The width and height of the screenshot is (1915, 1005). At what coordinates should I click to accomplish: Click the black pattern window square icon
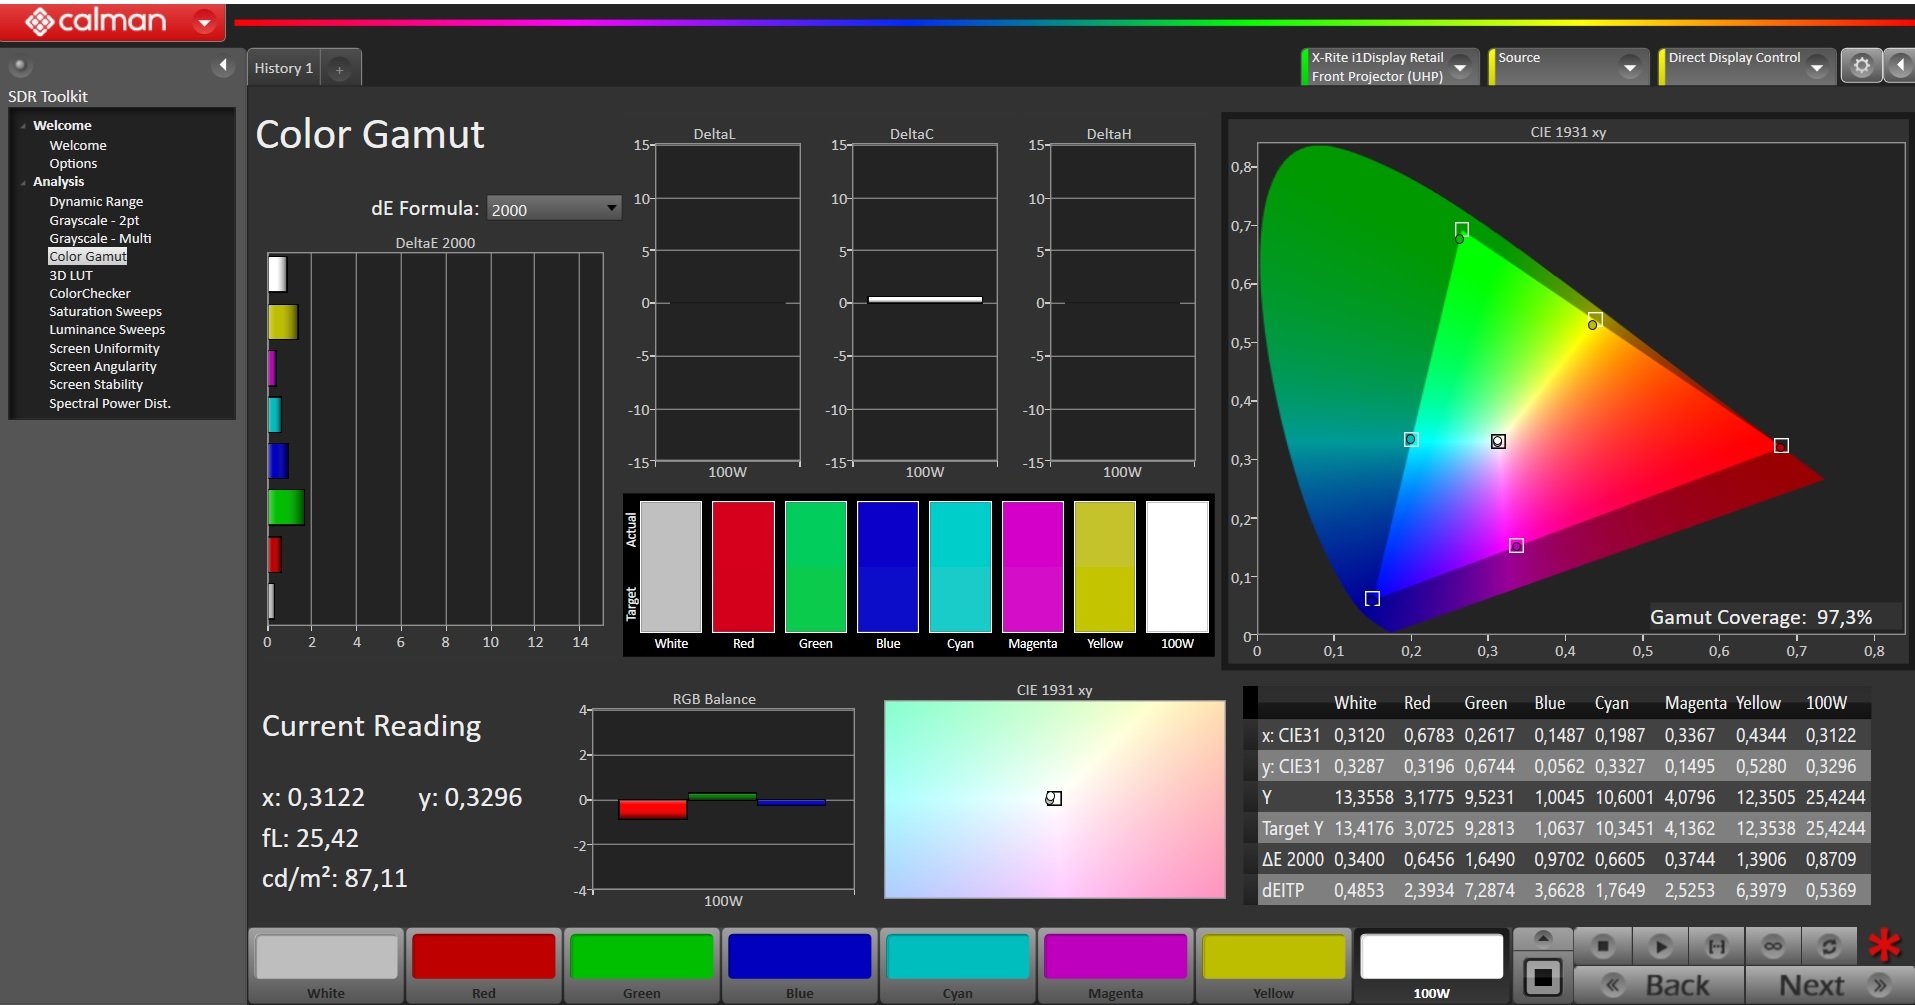[x=1543, y=977]
